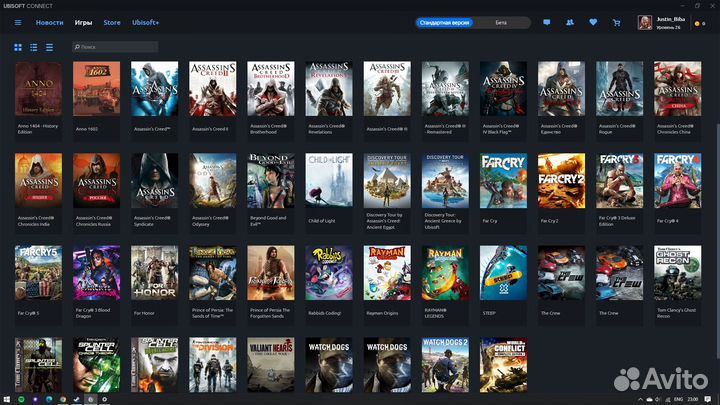Open the shopping cart
The width and height of the screenshot is (720, 405).
pos(617,22)
